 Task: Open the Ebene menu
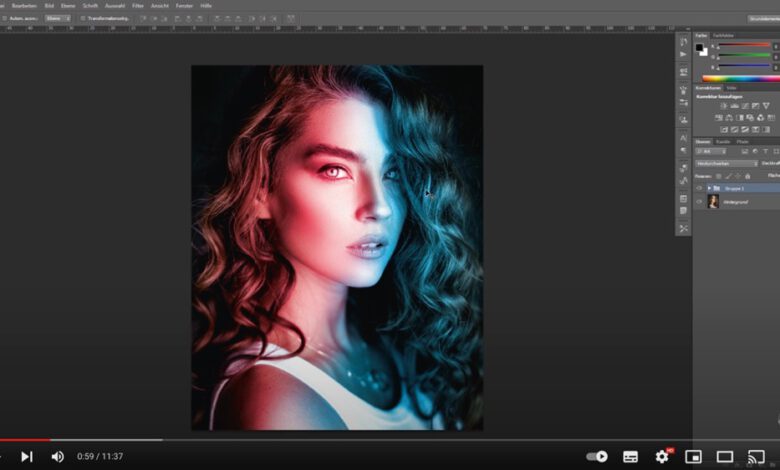tap(68, 6)
